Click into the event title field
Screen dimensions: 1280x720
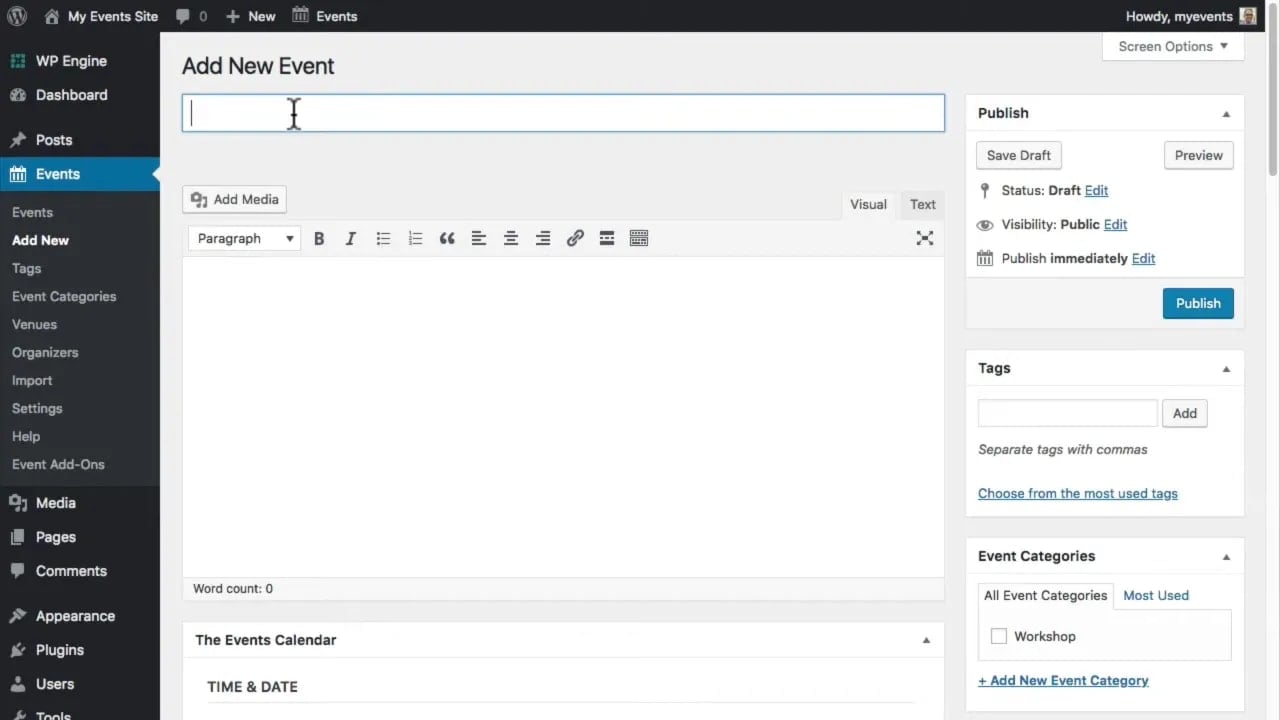point(563,113)
